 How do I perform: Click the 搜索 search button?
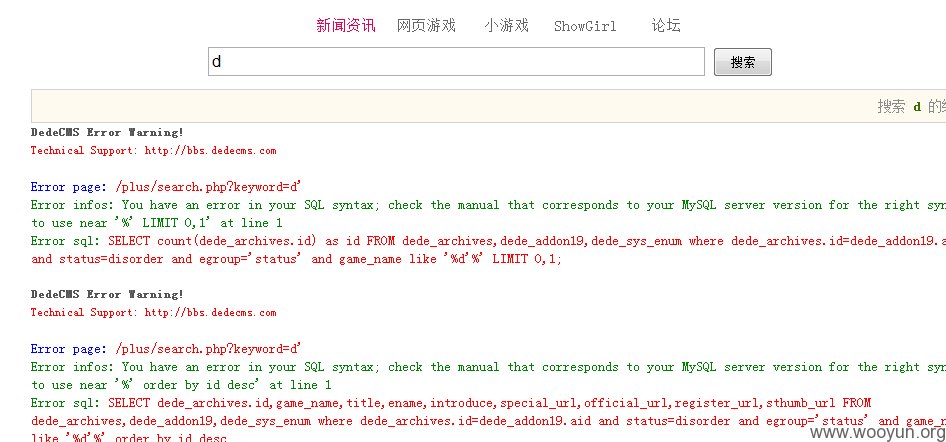point(743,62)
